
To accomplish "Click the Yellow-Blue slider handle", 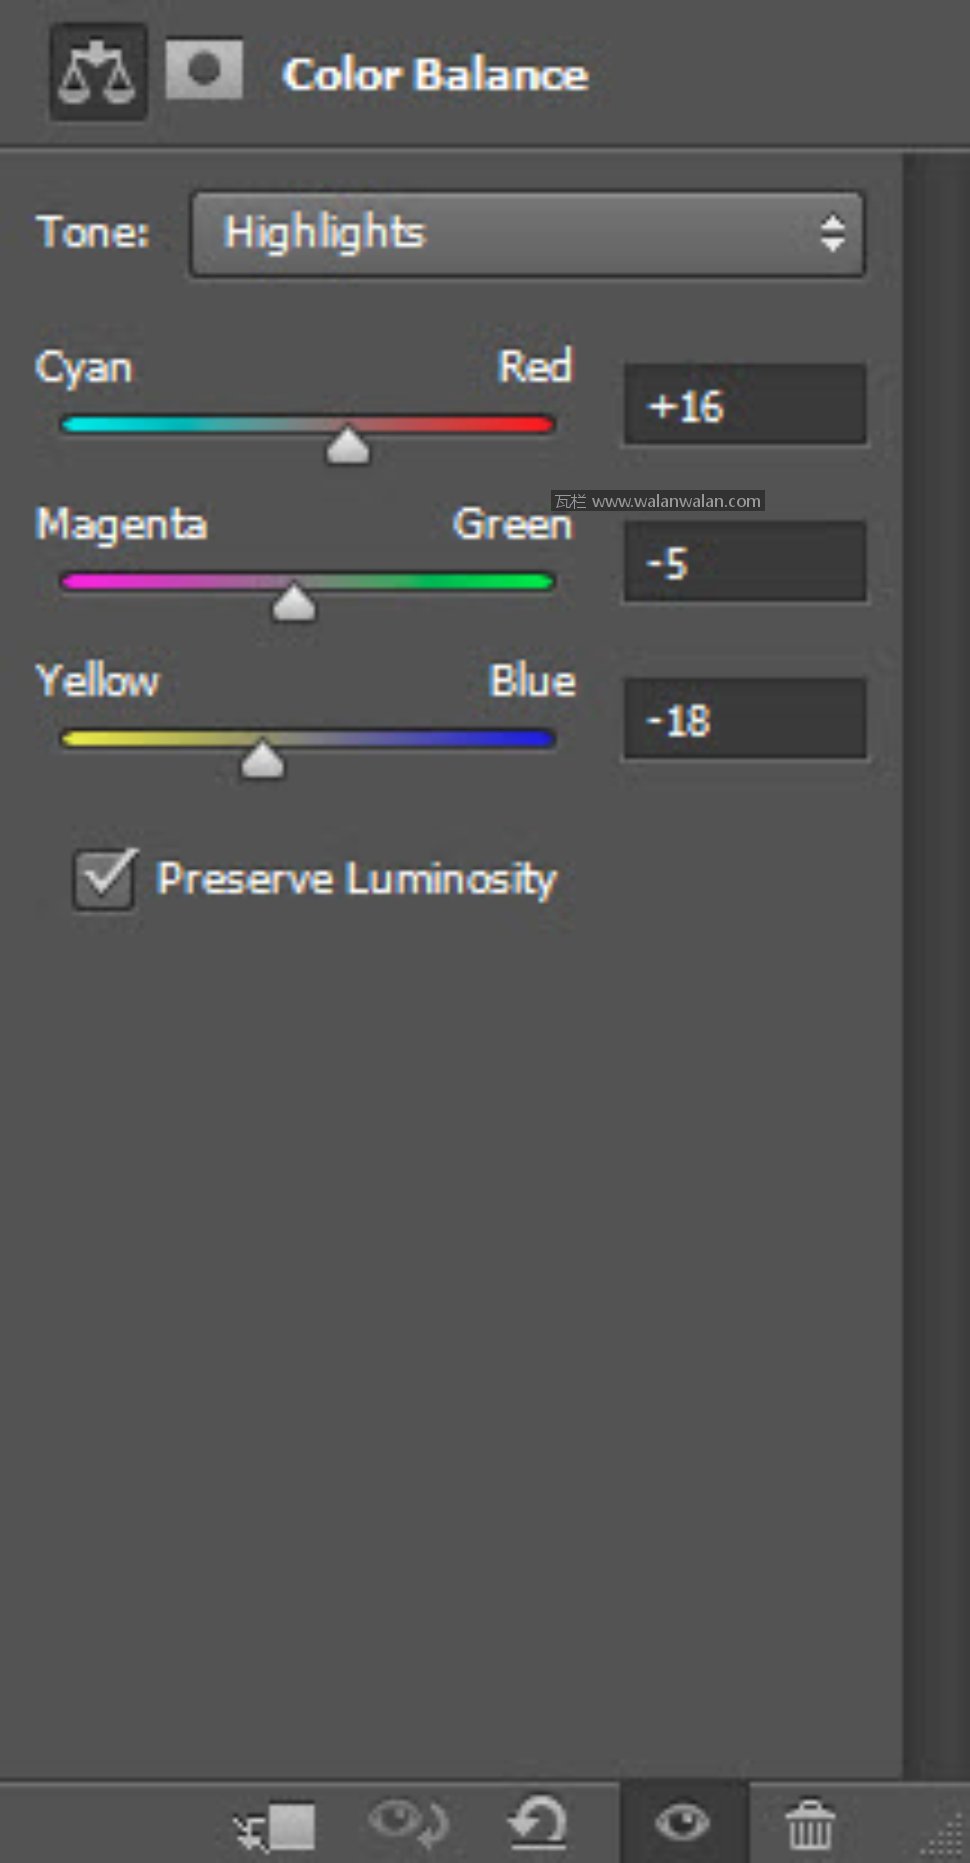I will coord(263,759).
